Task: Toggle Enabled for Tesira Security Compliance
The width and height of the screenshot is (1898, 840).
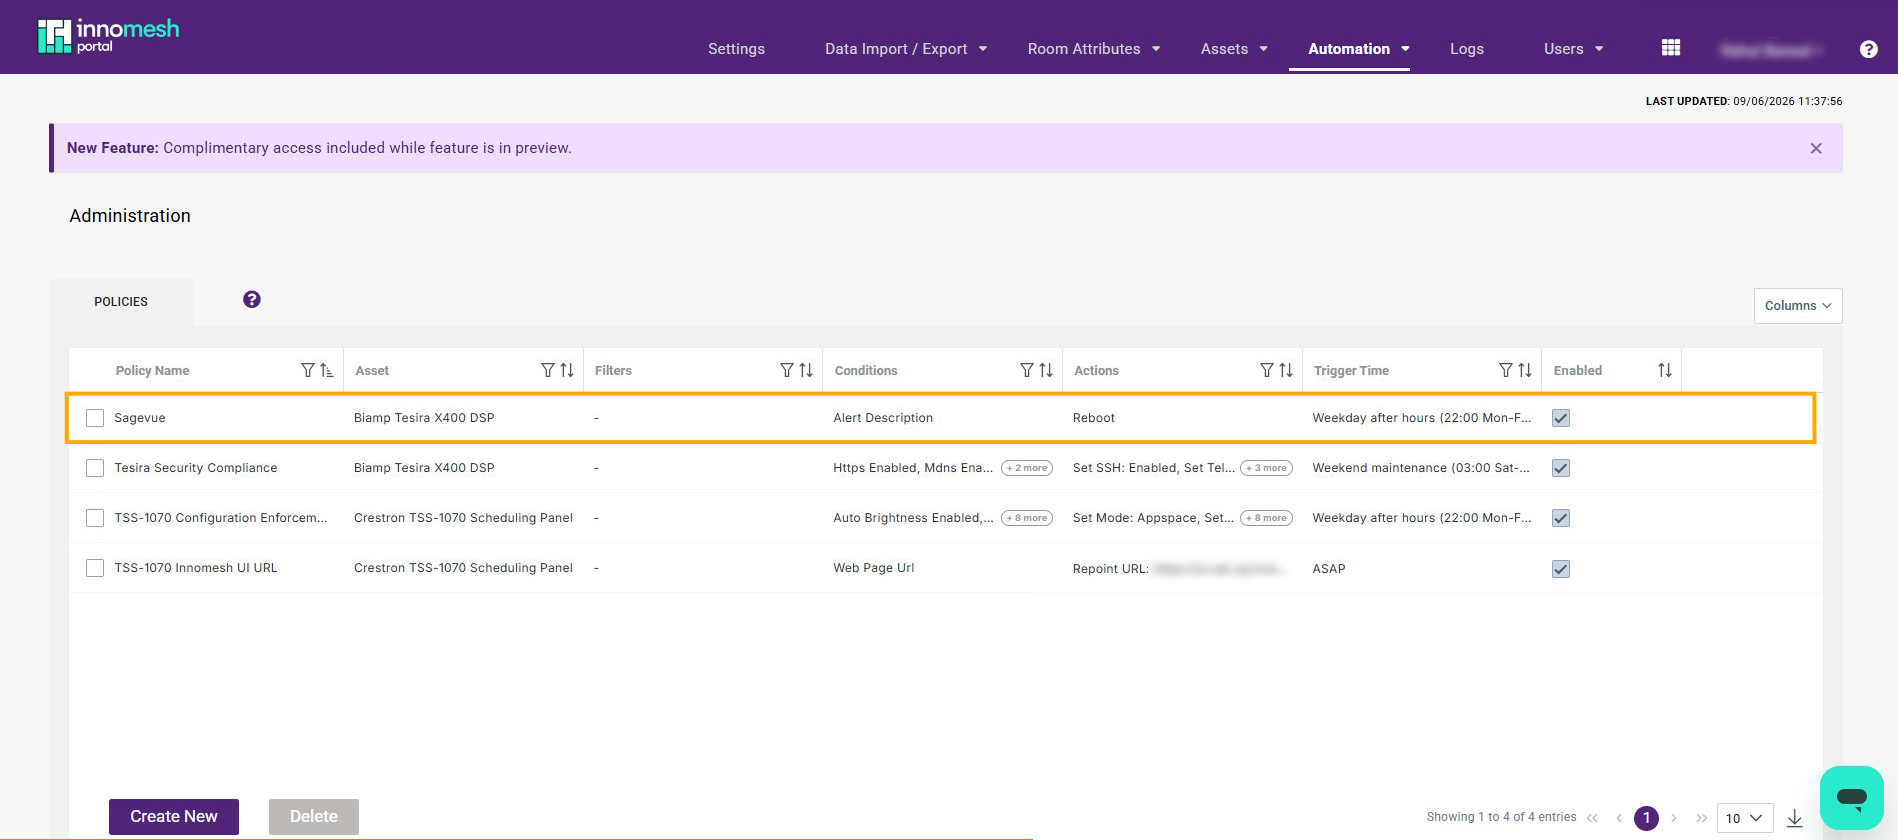Action: click(1561, 468)
